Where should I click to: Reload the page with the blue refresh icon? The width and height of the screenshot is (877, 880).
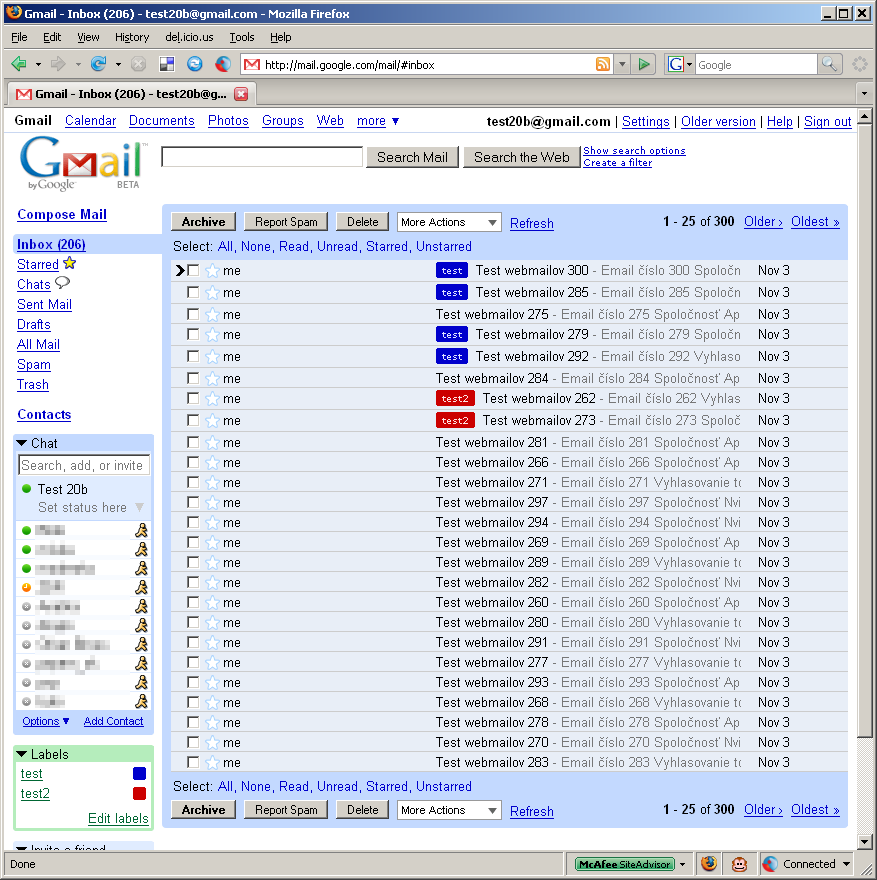point(99,65)
